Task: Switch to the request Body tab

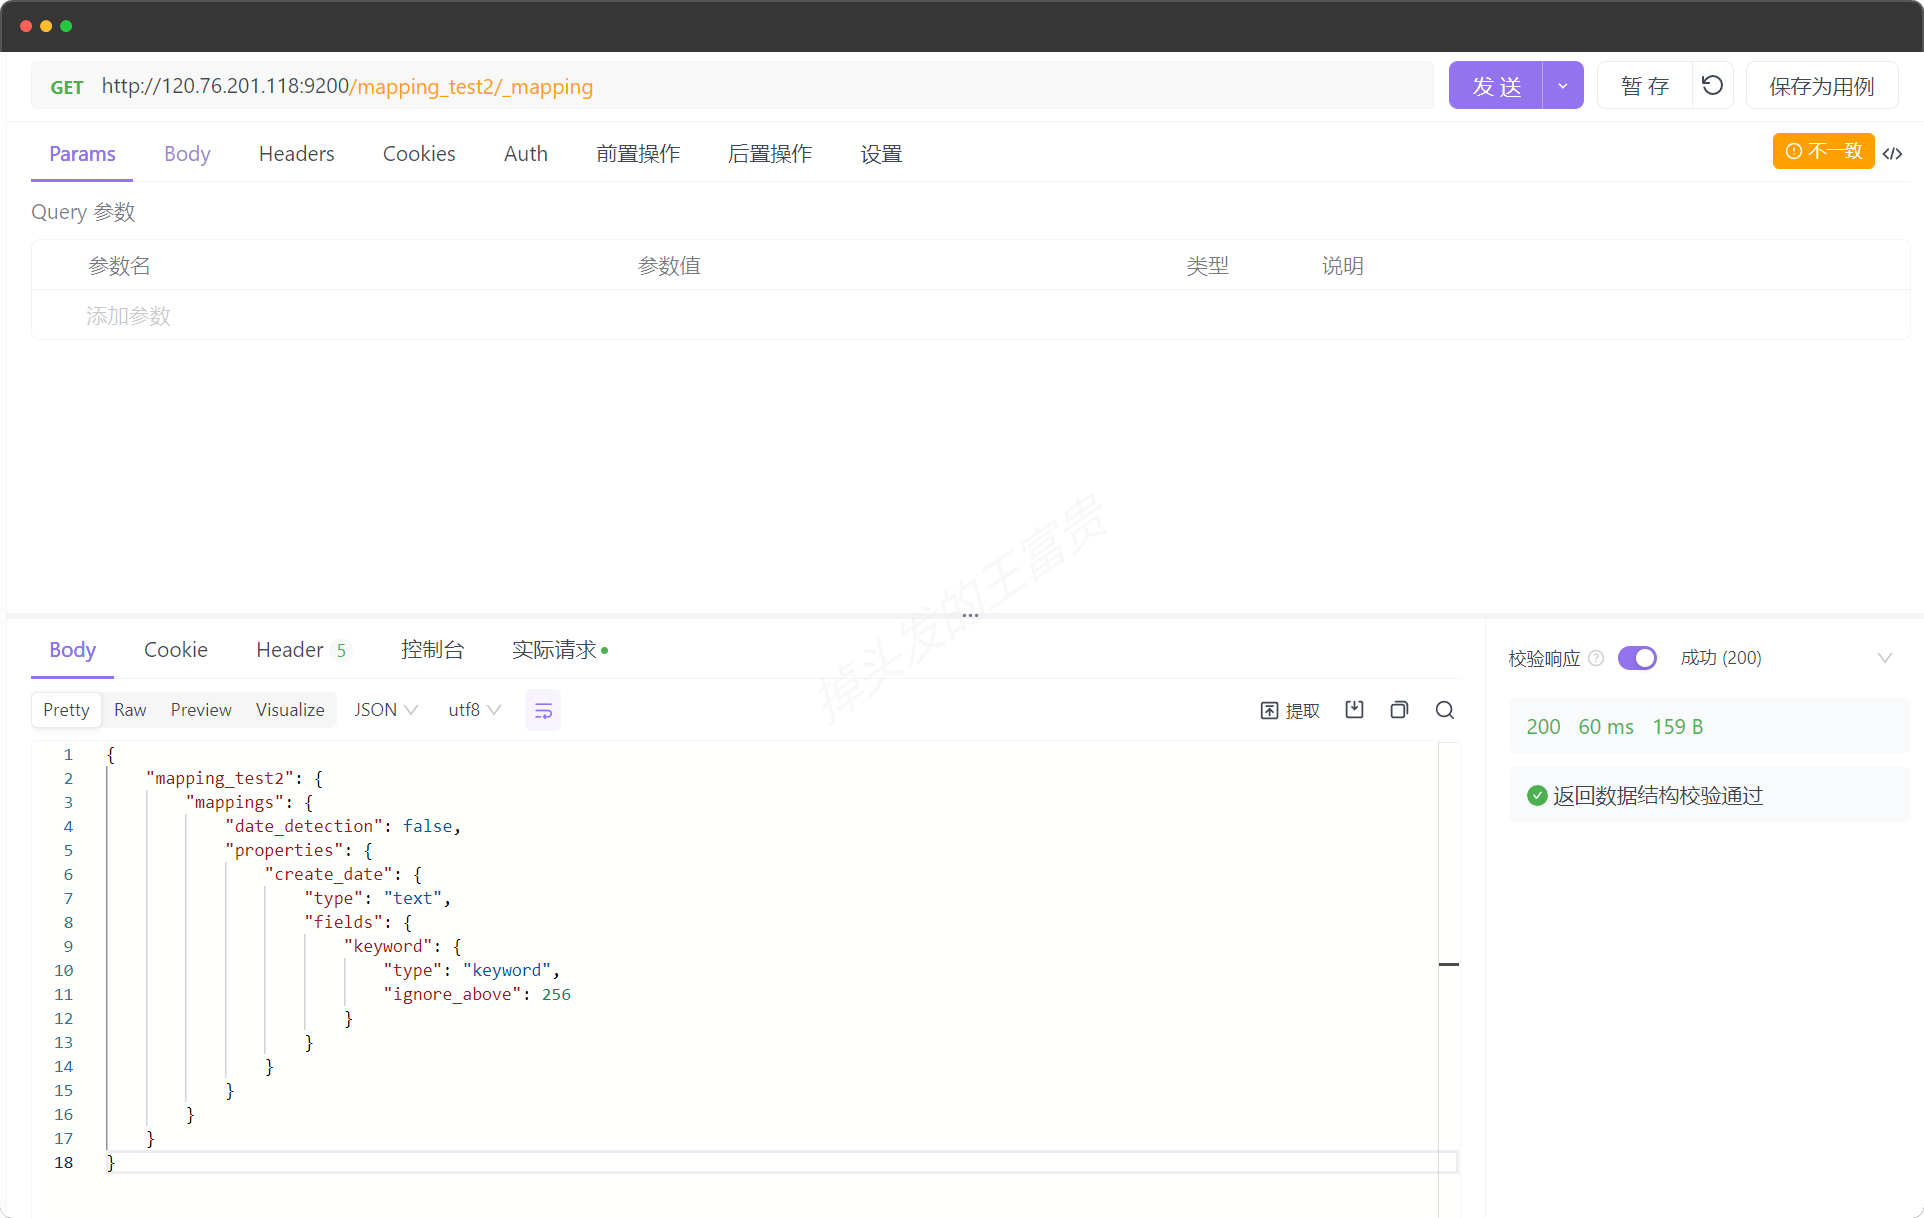Action: (187, 154)
